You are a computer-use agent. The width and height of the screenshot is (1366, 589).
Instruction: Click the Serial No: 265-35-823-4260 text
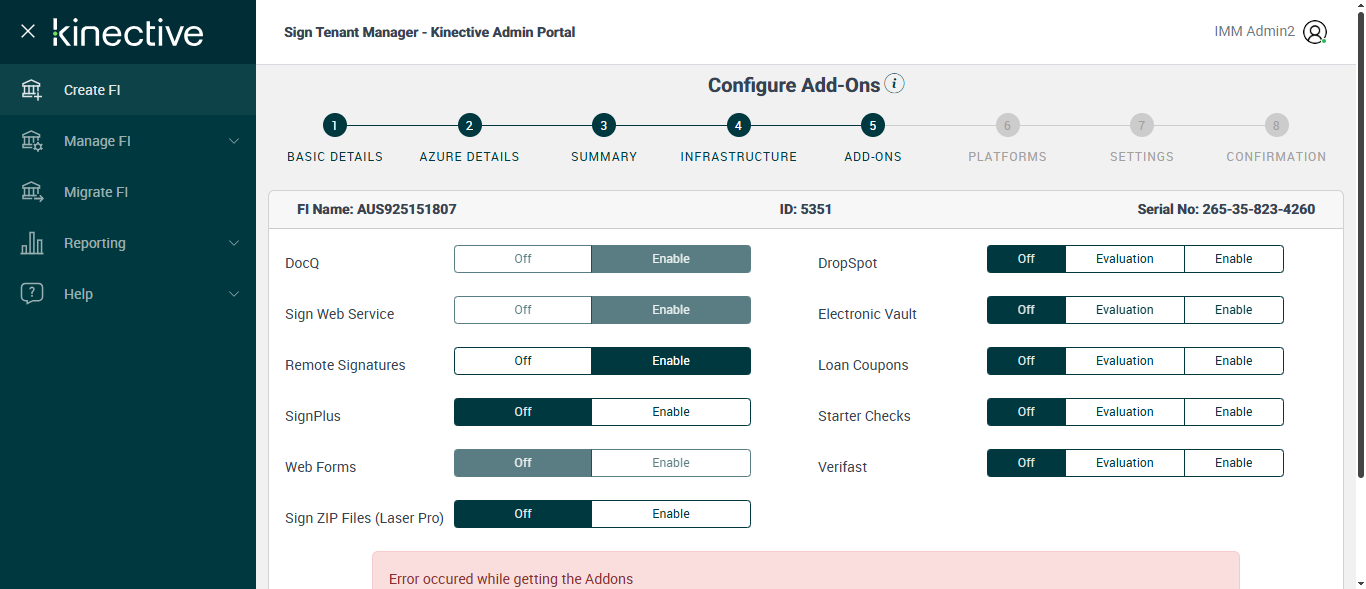pyautogui.click(x=1226, y=210)
